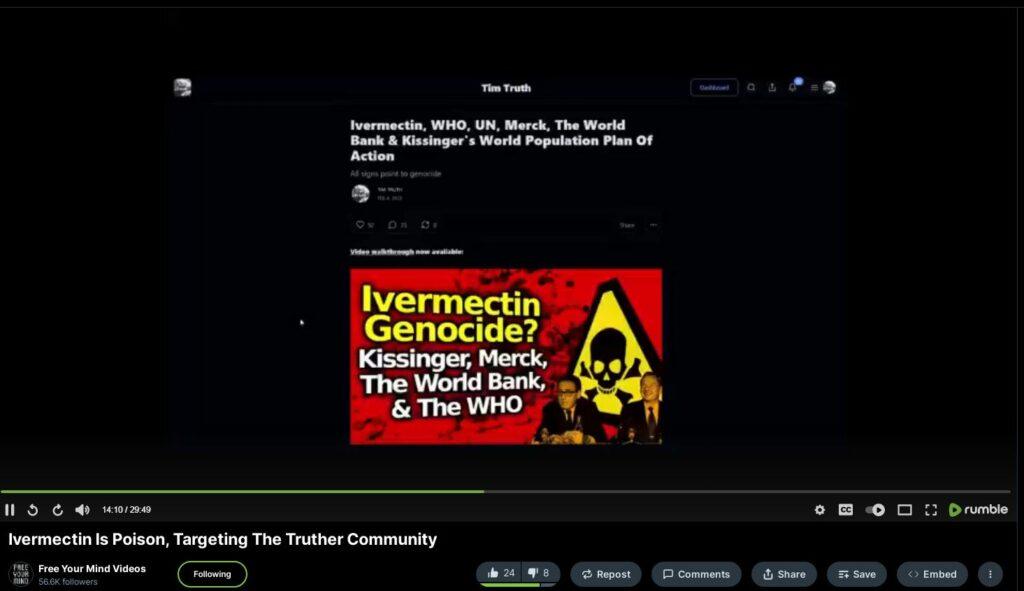Click the video title Ivermectin Is Poison
This screenshot has width=1024, height=591.
pyautogui.click(x=222, y=539)
